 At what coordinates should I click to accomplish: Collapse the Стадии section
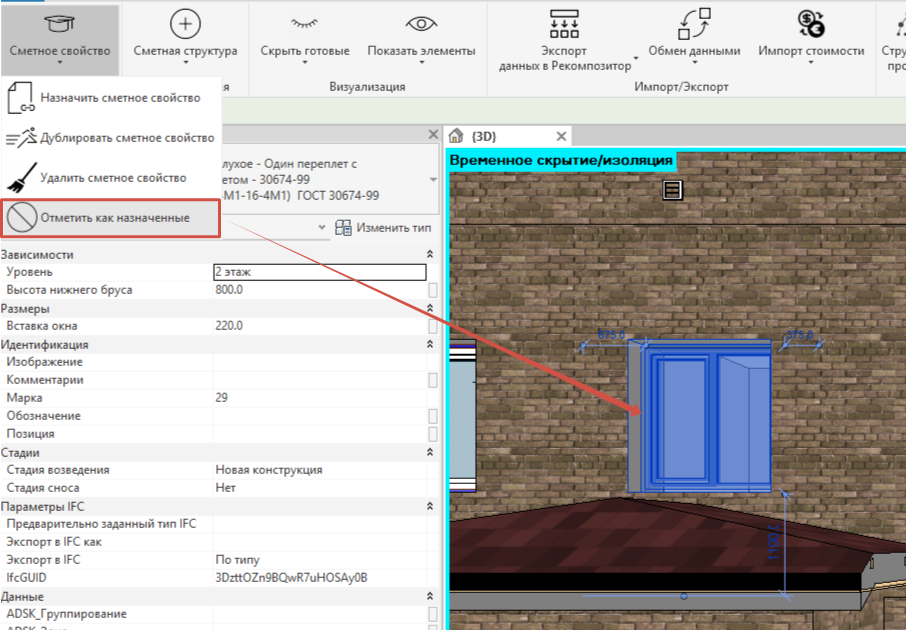click(430, 452)
